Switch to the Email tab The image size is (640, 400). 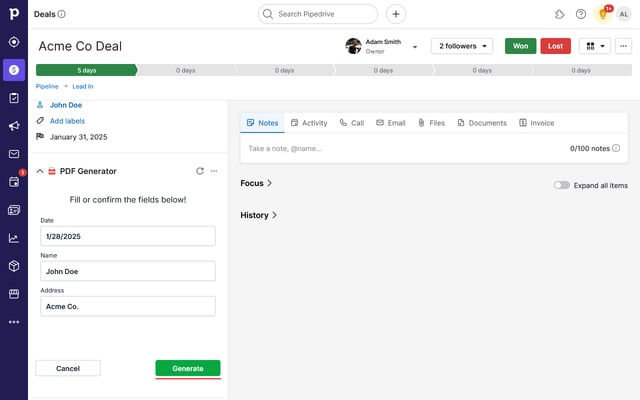391,123
